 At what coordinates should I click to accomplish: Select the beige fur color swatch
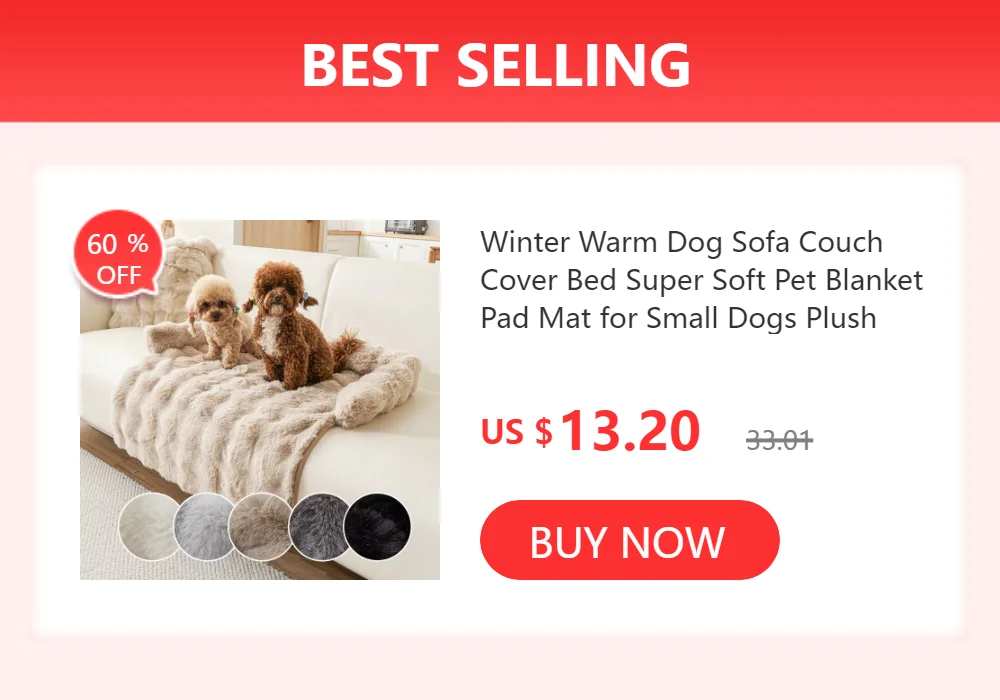point(260,527)
